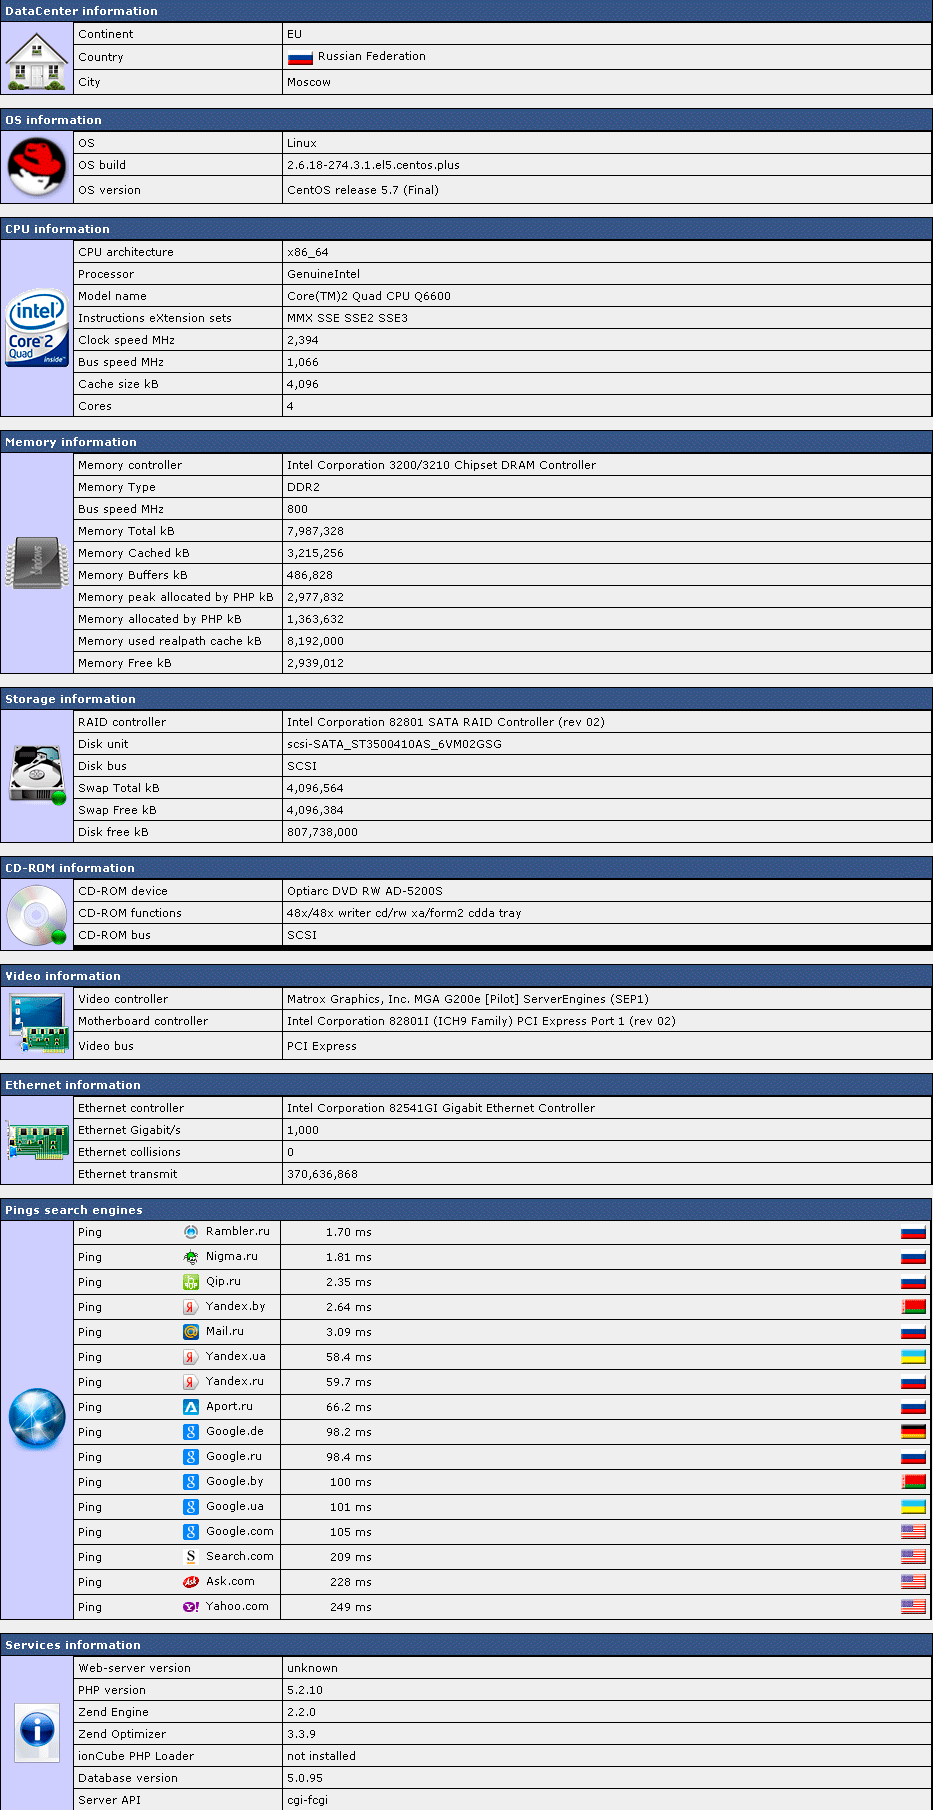Open the Google.com link
This screenshot has height=1810, width=933.
(x=240, y=1532)
